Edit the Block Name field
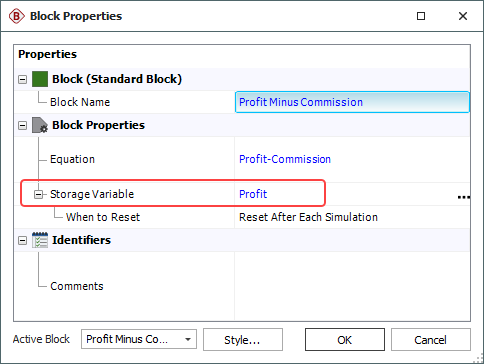Image resolution: width=484 pixels, height=364 pixels. click(352, 102)
